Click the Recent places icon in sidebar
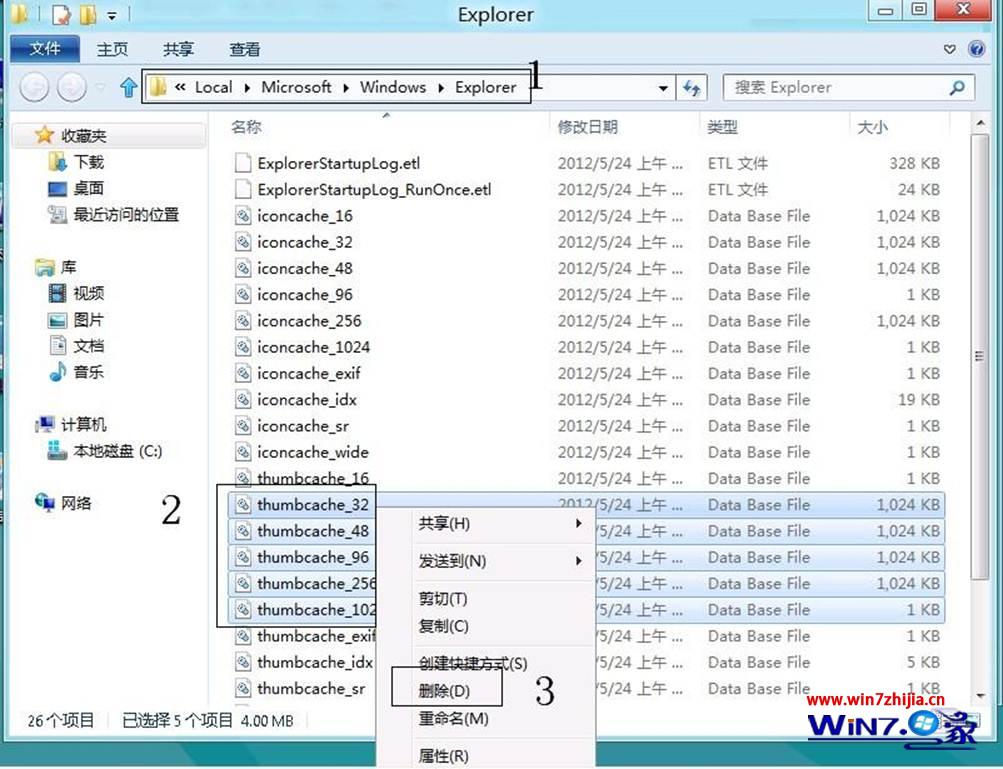 coord(58,214)
